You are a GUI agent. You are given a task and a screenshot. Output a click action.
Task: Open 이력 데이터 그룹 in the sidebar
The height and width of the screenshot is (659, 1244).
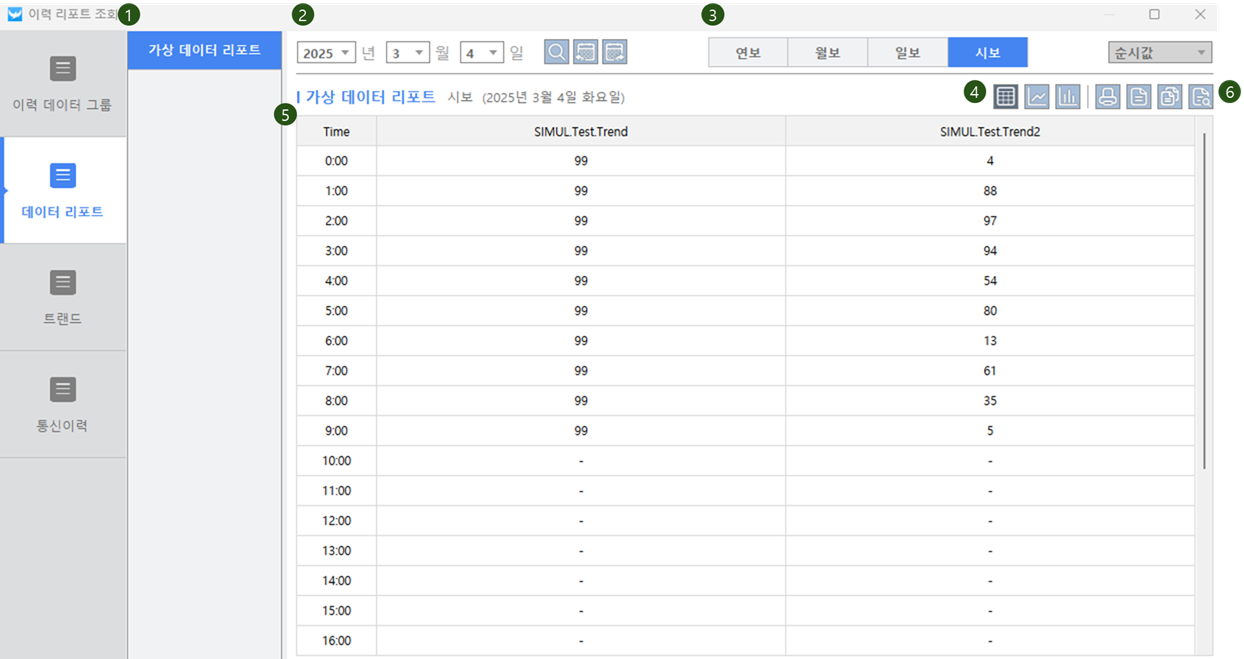coord(63,84)
